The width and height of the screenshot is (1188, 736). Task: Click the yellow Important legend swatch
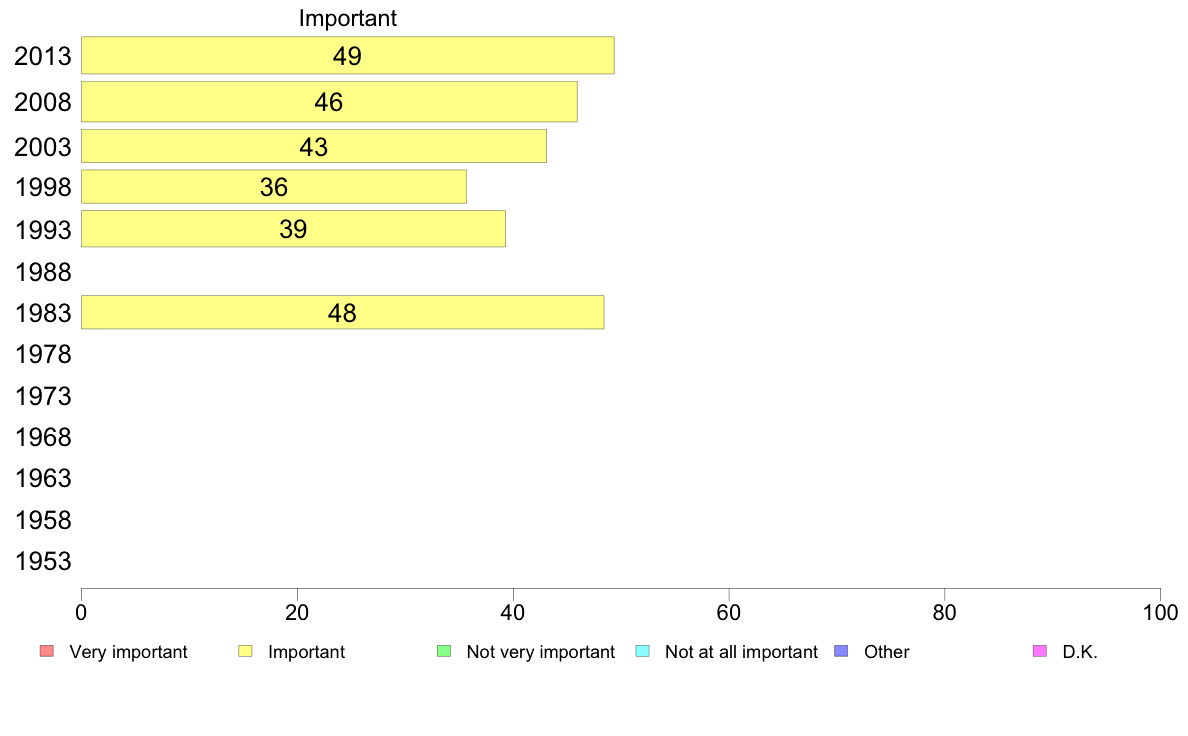coord(245,651)
